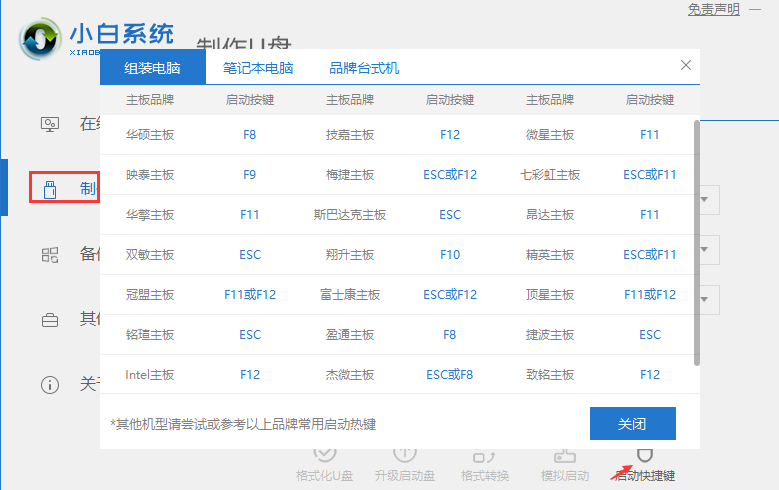Open the info circle icon in sidebar
The width and height of the screenshot is (779, 490).
pos(49,384)
